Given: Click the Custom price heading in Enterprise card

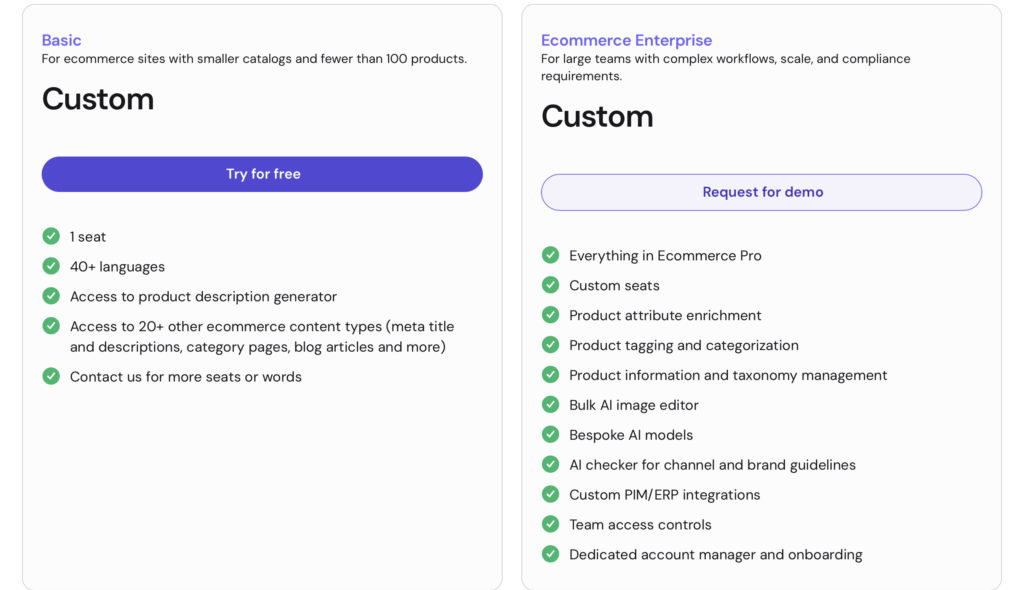Looking at the screenshot, I should pyautogui.click(x=597, y=116).
